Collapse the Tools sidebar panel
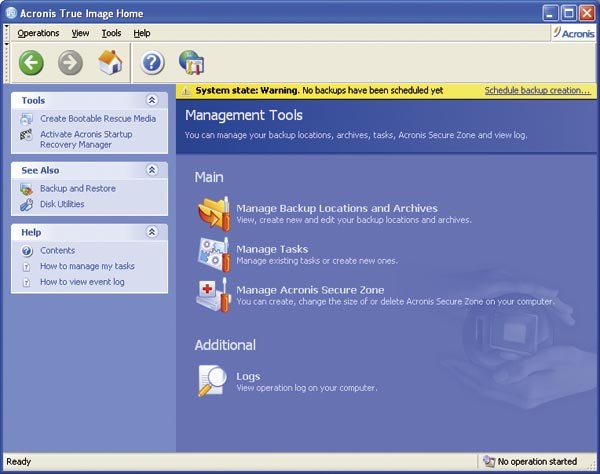This screenshot has width=600, height=474. [151, 100]
